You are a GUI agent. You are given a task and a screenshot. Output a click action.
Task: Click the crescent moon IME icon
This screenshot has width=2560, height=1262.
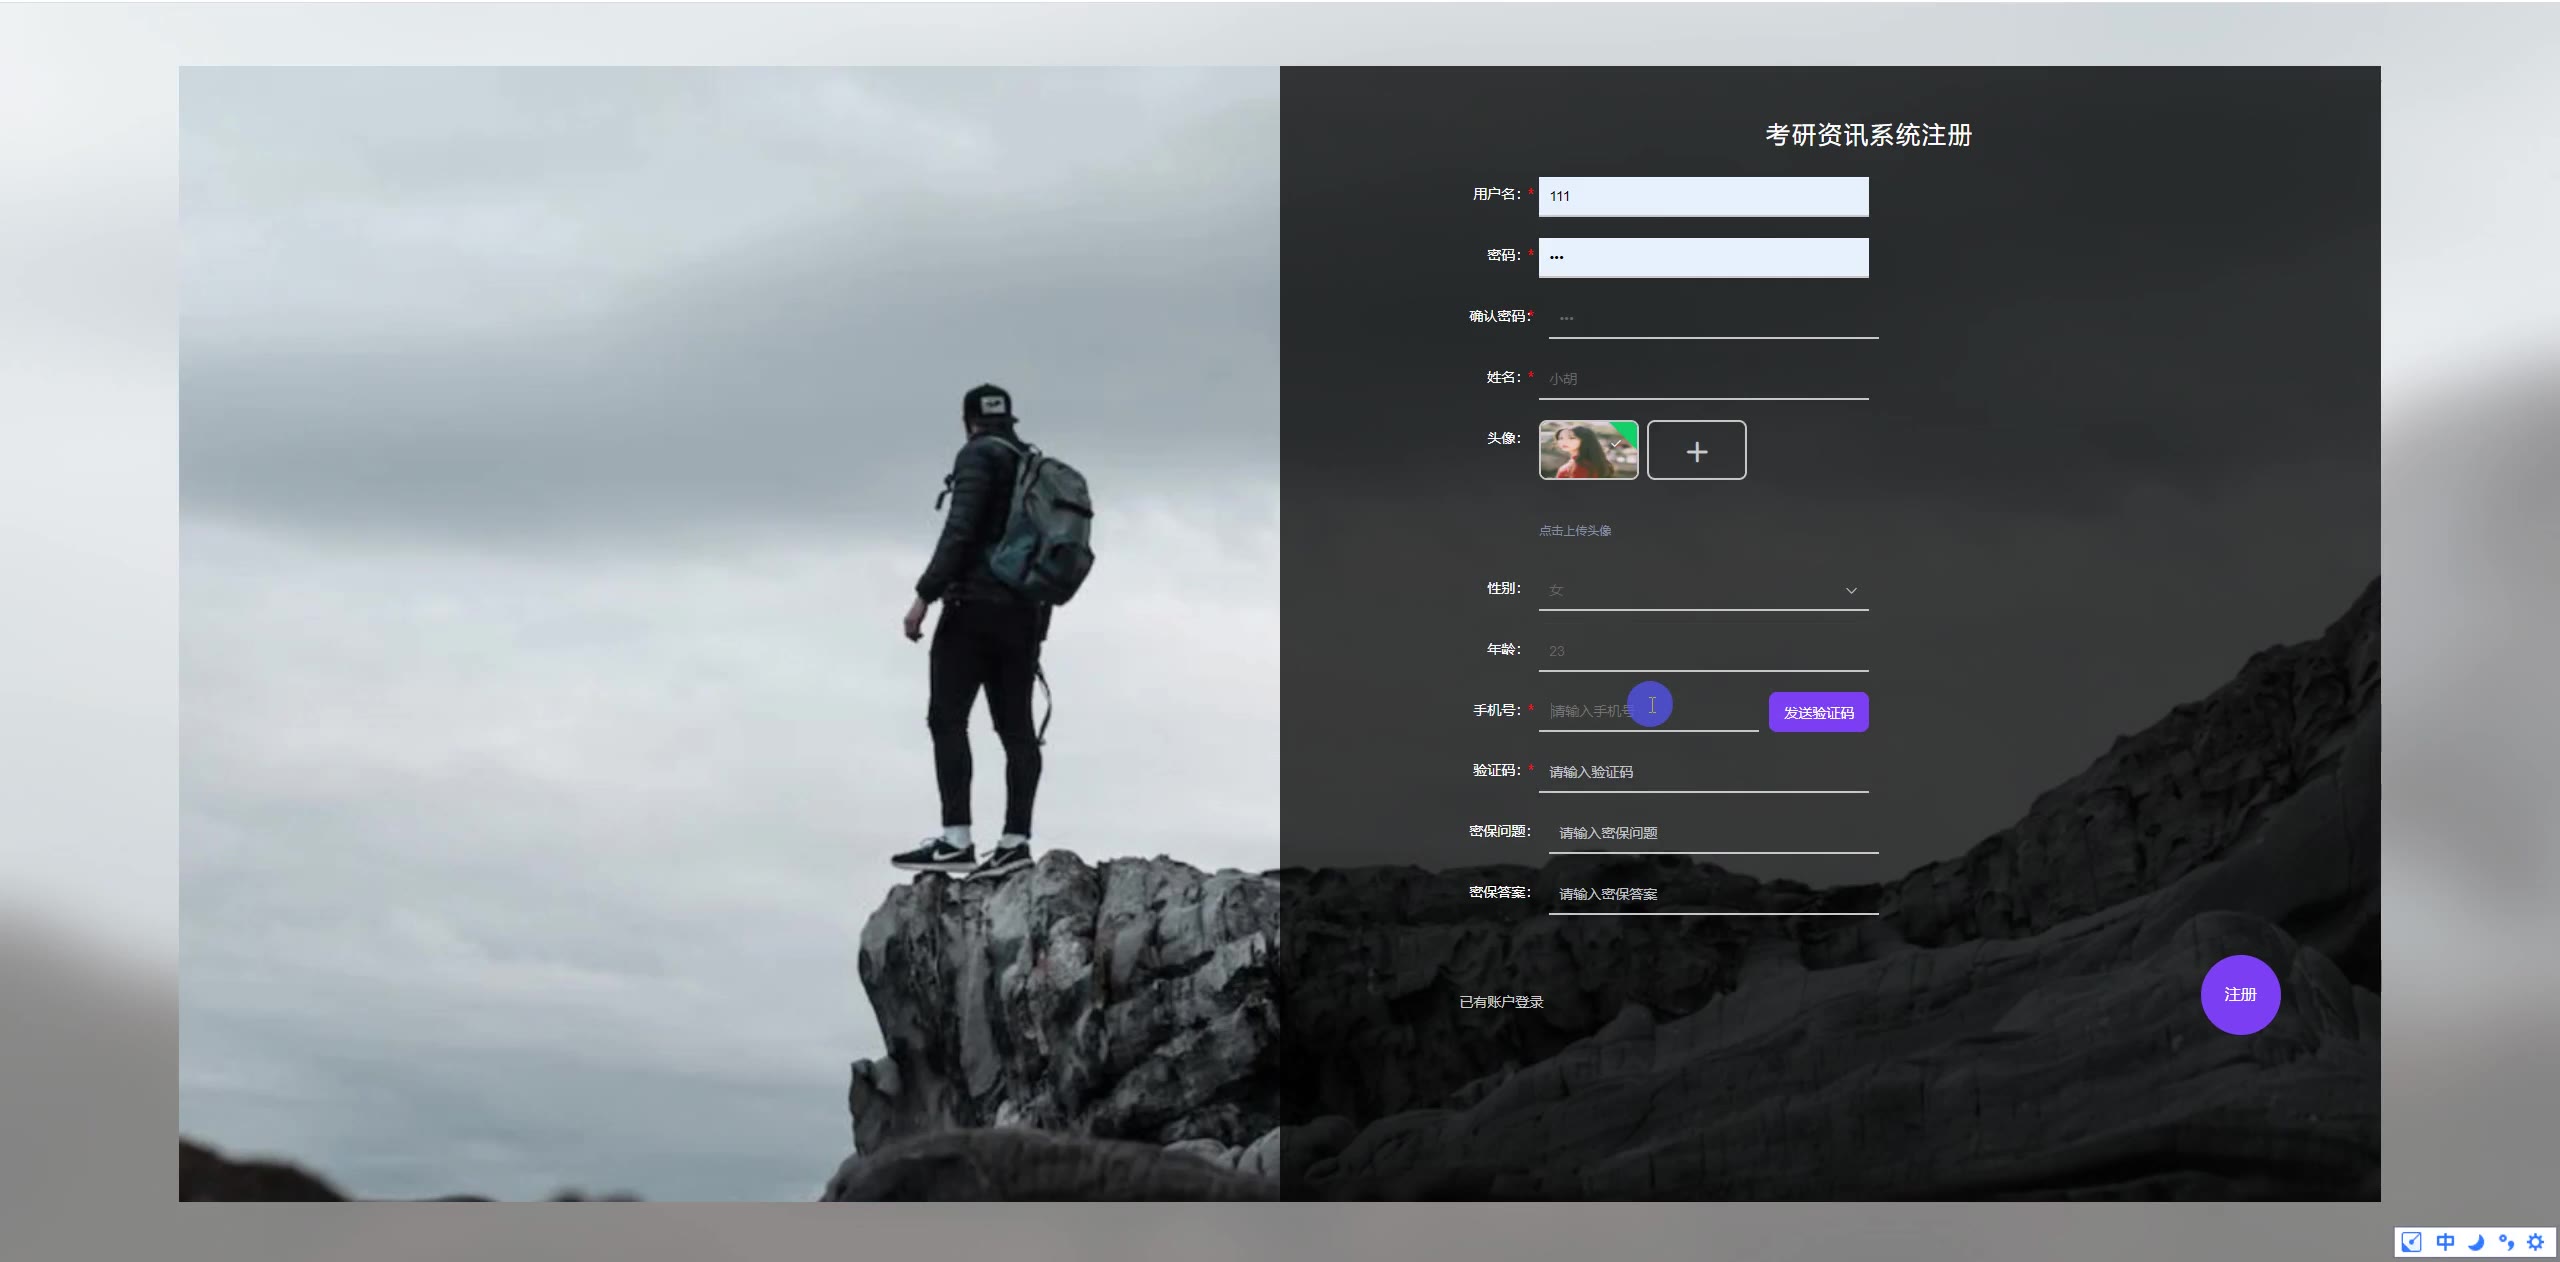click(2476, 1242)
